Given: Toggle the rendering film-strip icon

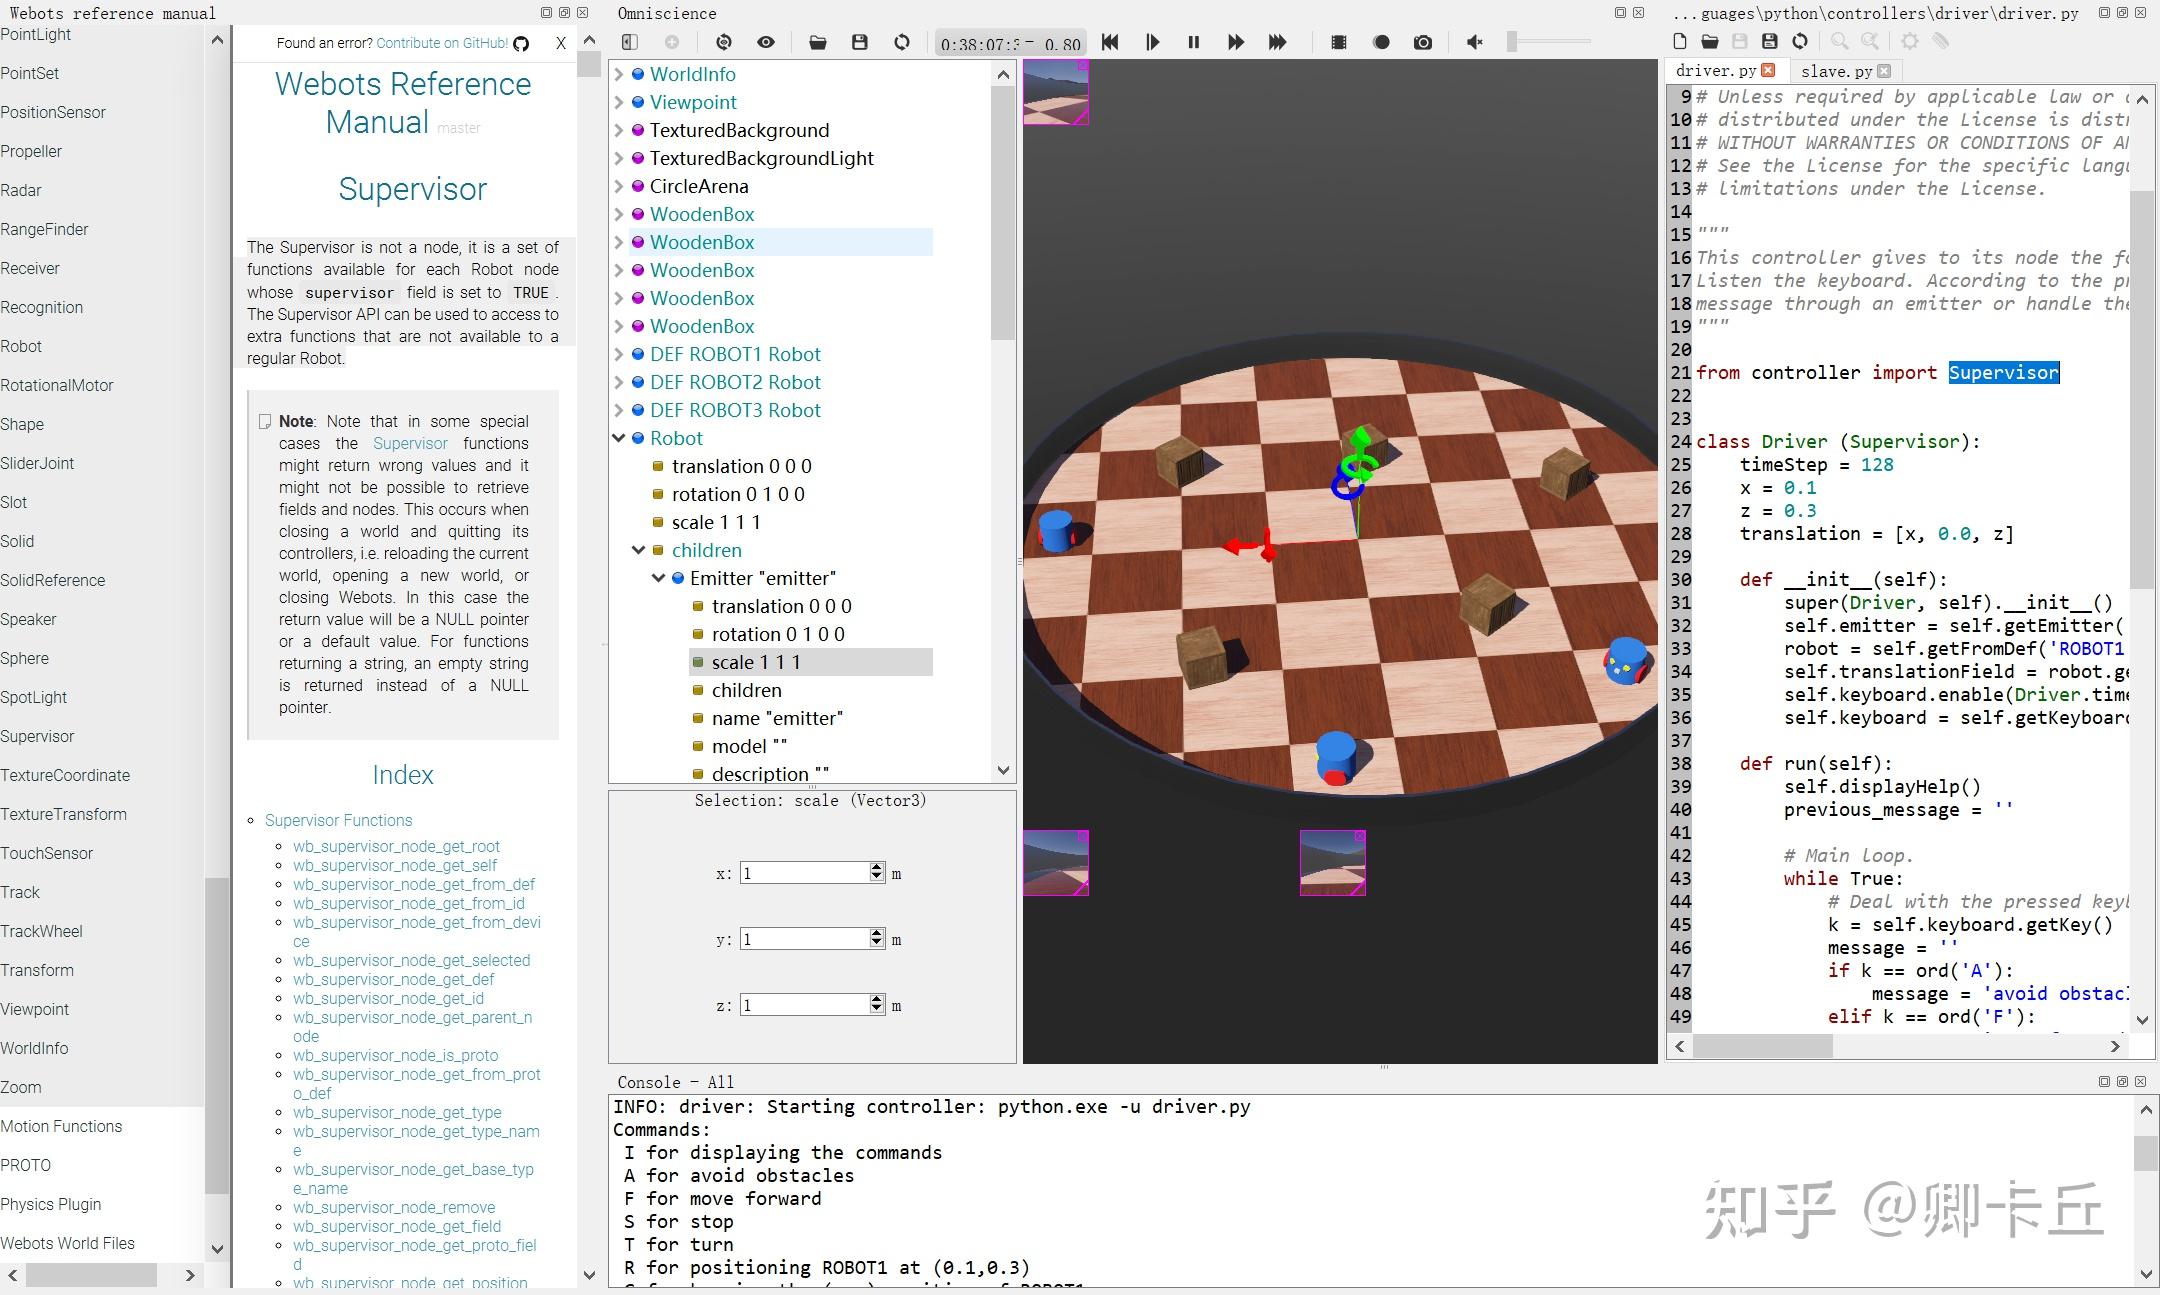Looking at the screenshot, I should (1339, 42).
